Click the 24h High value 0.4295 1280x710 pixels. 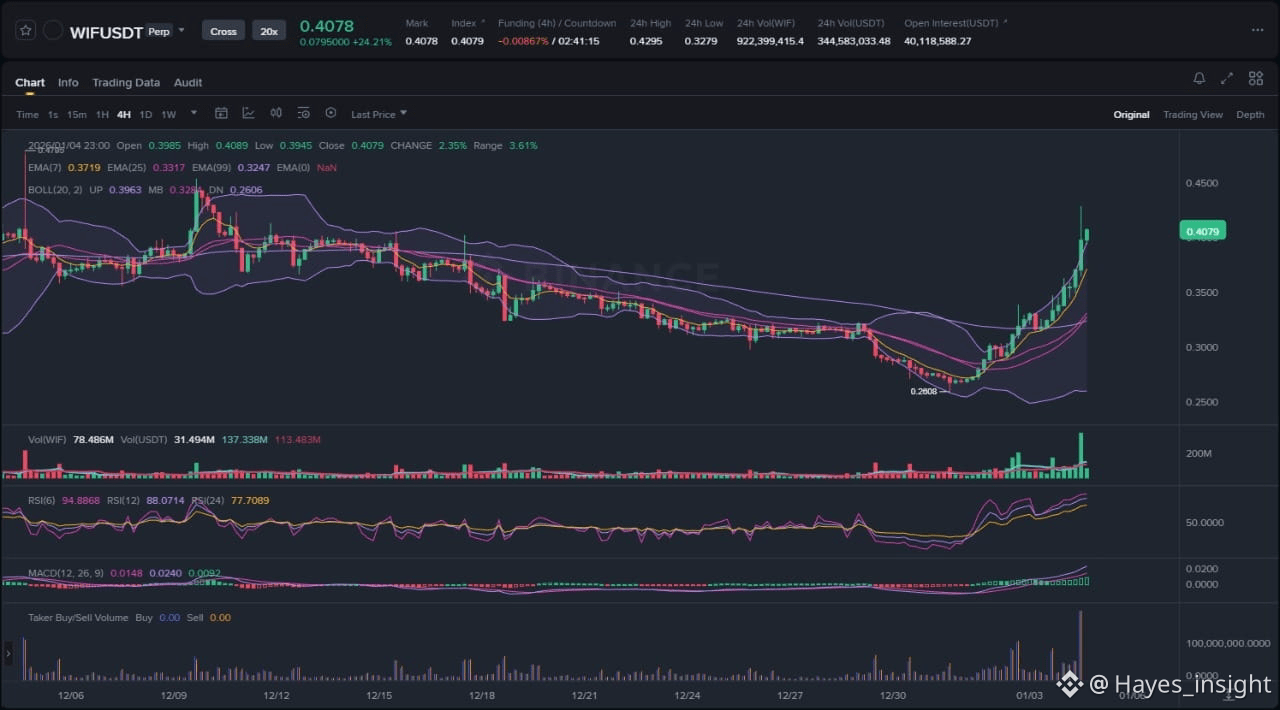(x=645, y=41)
